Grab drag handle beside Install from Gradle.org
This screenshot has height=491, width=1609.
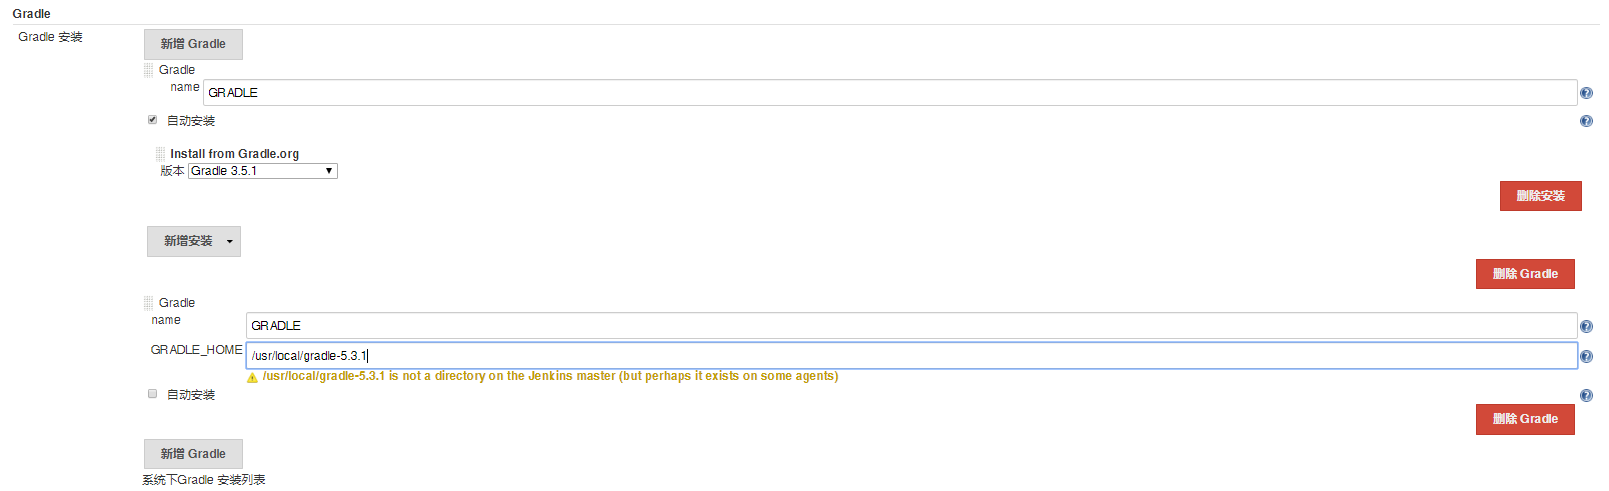(160, 154)
